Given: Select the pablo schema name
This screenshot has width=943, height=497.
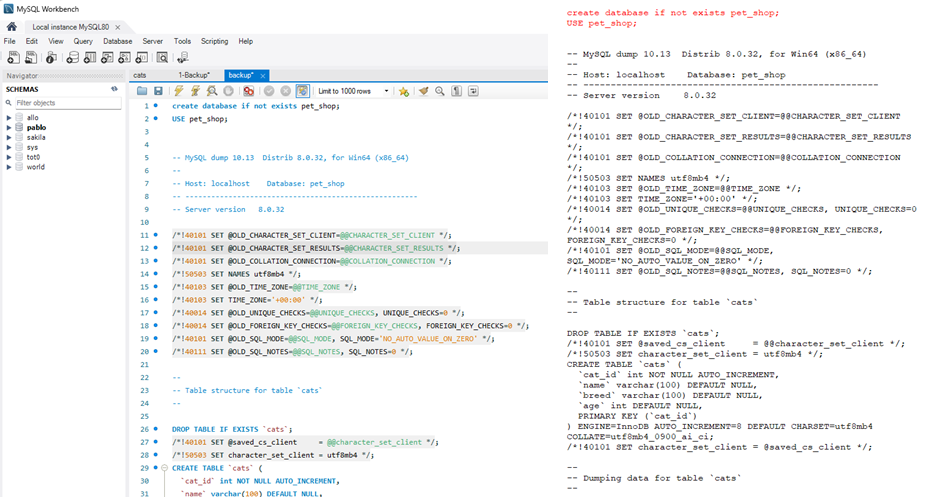Looking at the screenshot, I should [36, 128].
